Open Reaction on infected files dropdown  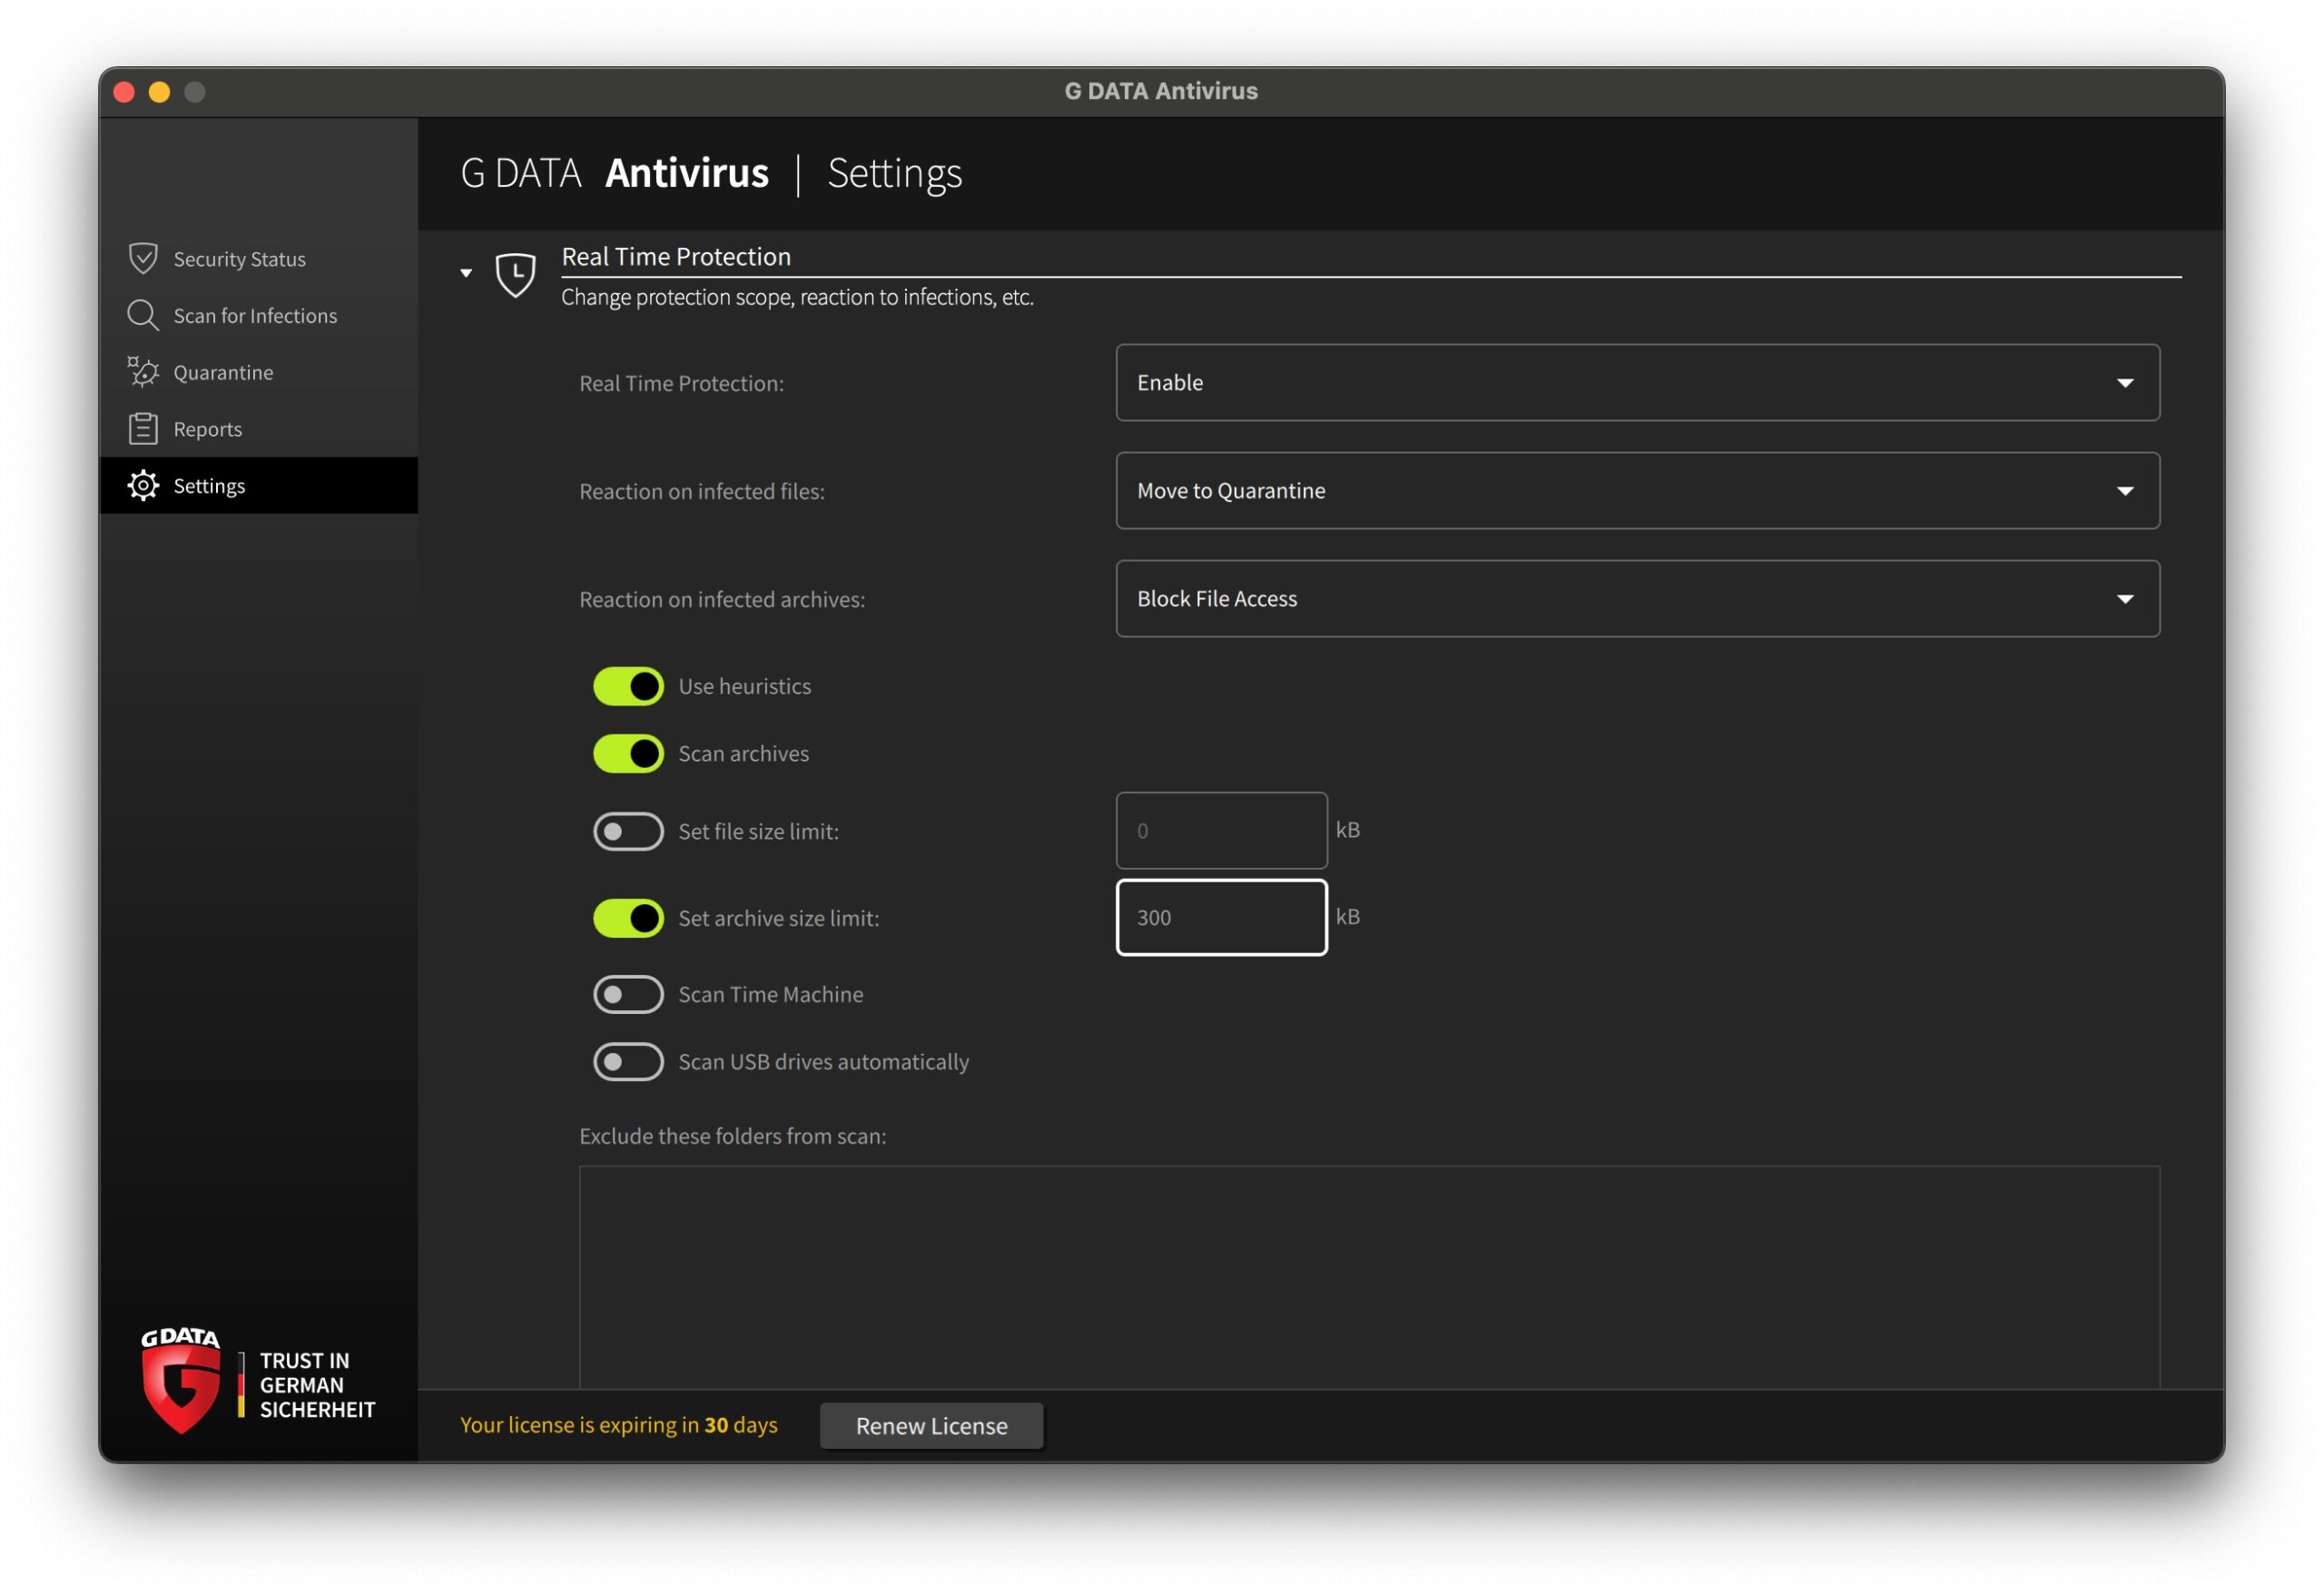click(1637, 491)
